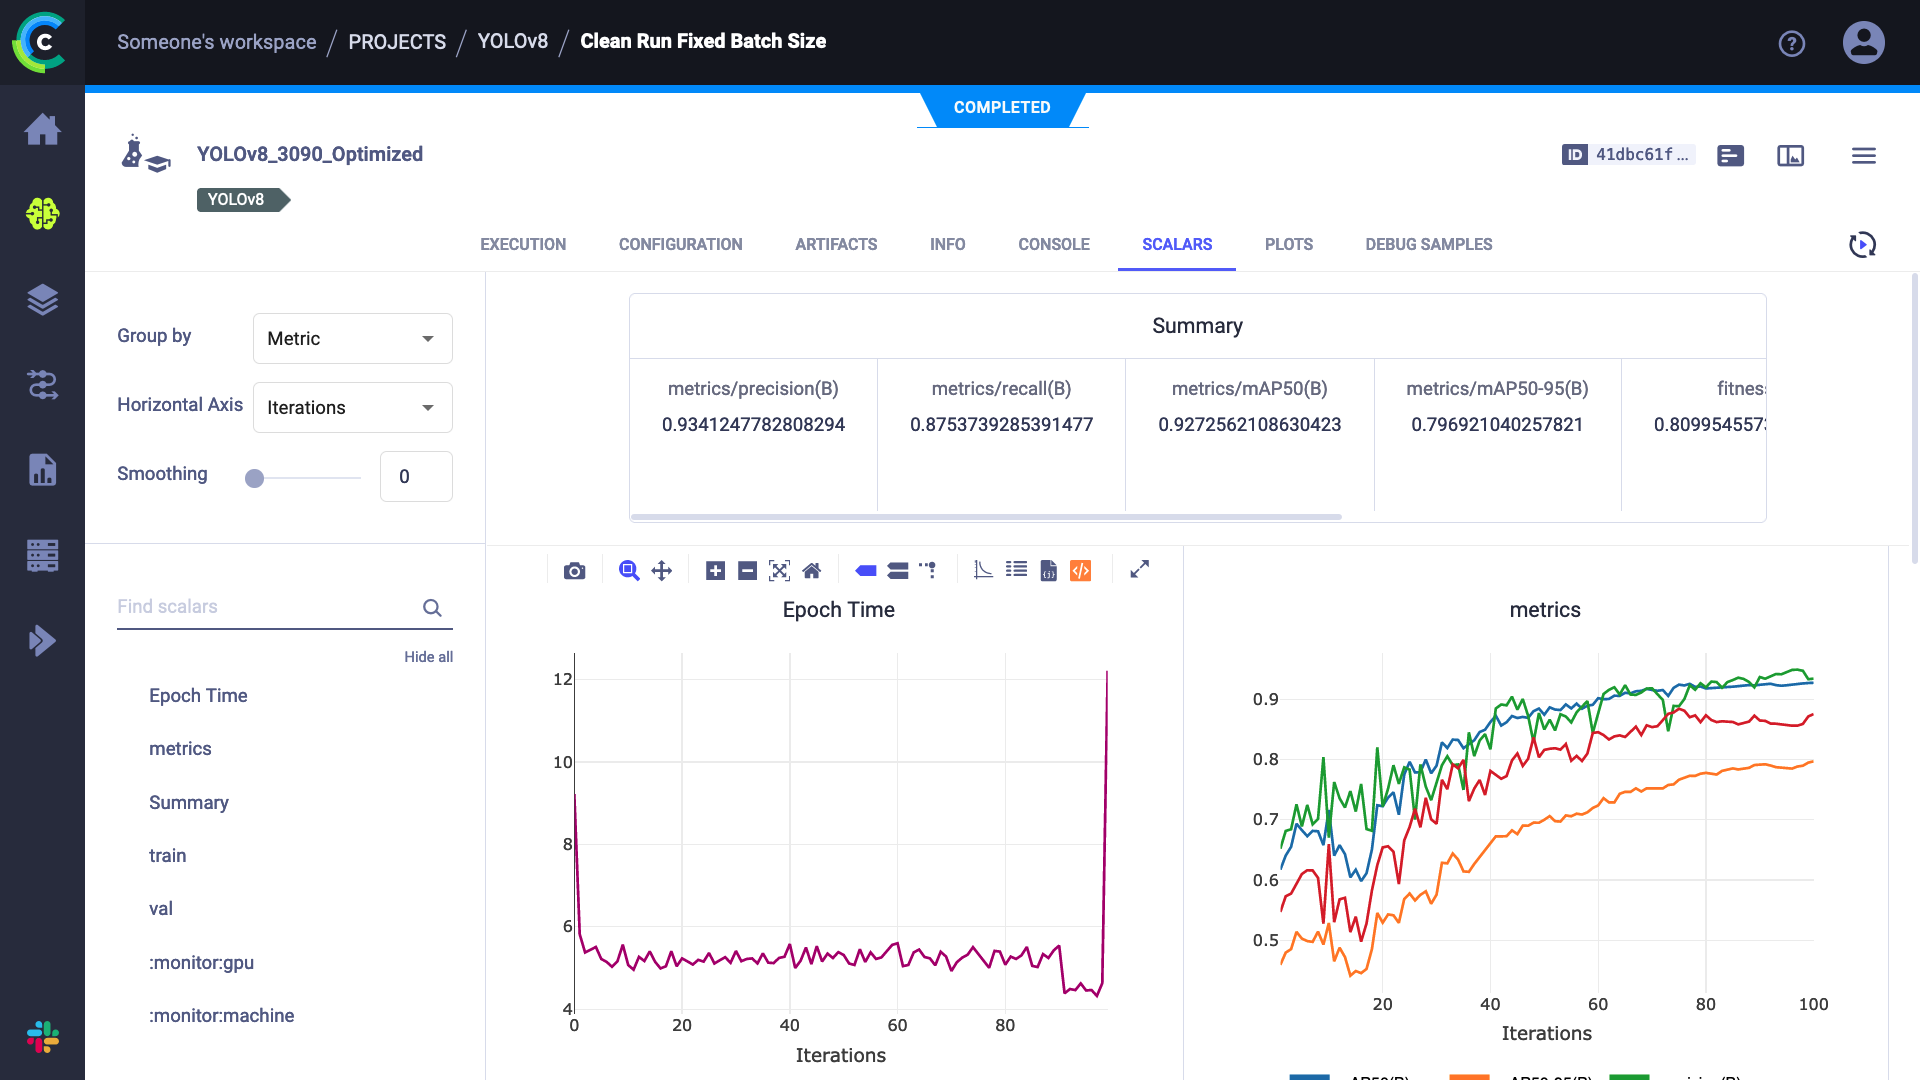
Task: Open the hamburger menu beside the experiment ID
Action: (x=1863, y=156)
